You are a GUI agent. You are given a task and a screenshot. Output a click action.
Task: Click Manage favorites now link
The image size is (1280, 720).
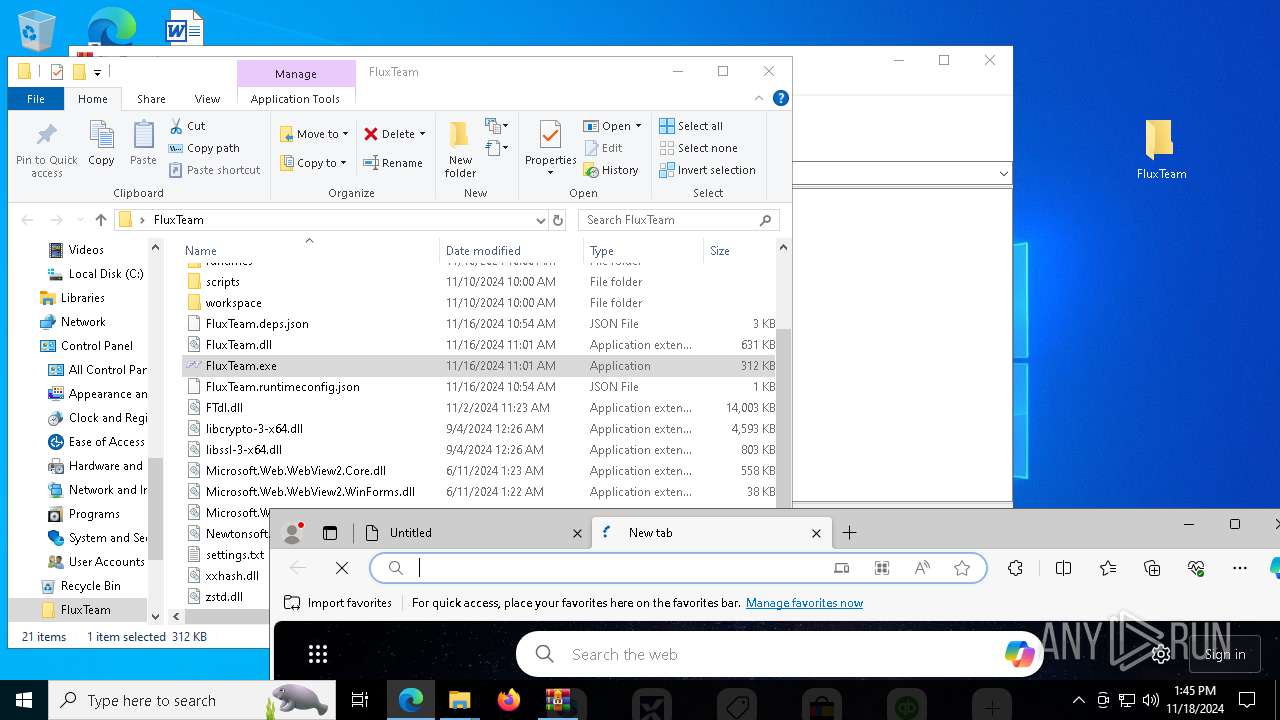804,603
